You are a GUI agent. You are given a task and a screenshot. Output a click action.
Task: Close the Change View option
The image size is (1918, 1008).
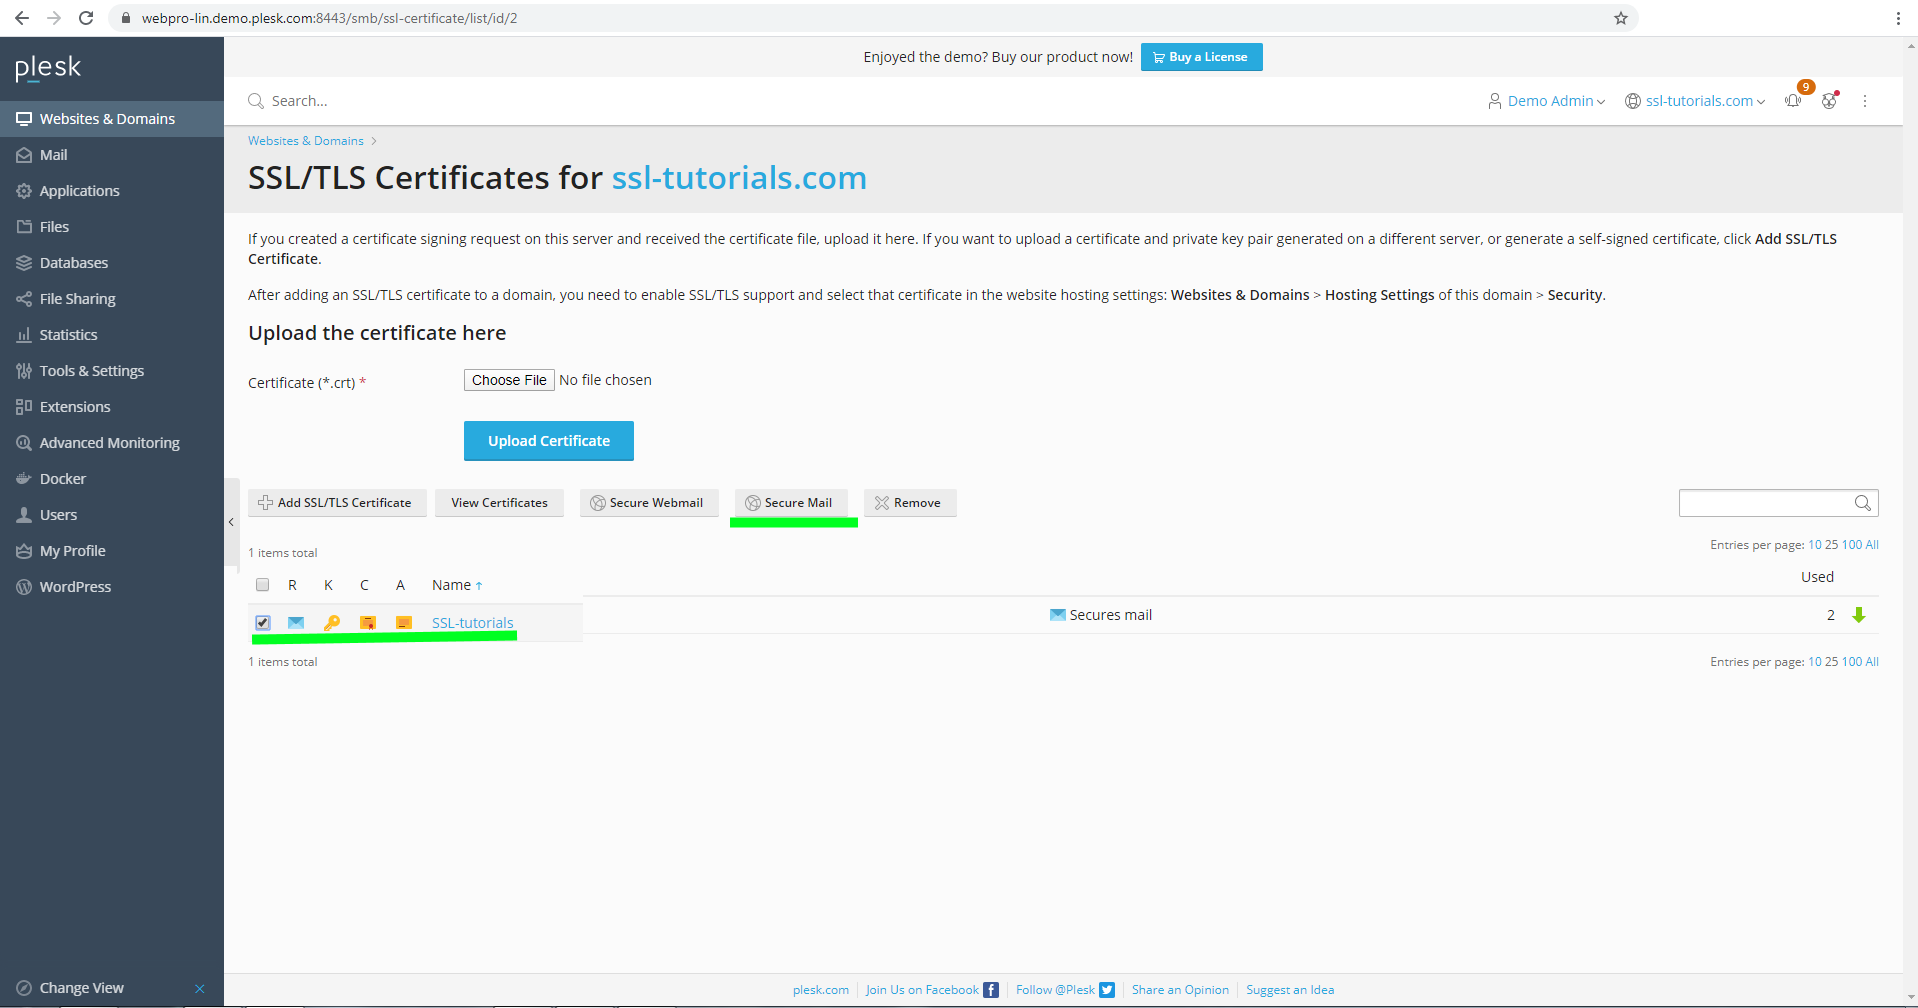pos(200,989)
